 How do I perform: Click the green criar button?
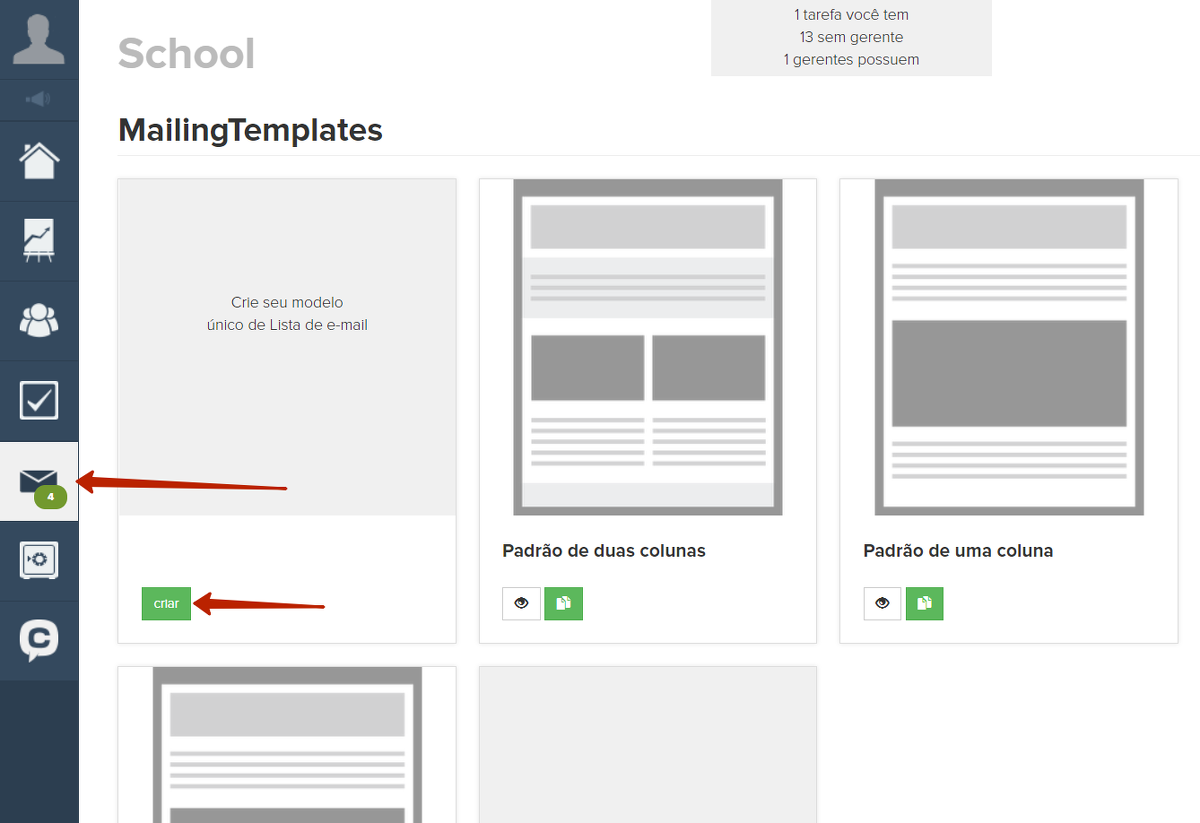(x=166, y=604)
